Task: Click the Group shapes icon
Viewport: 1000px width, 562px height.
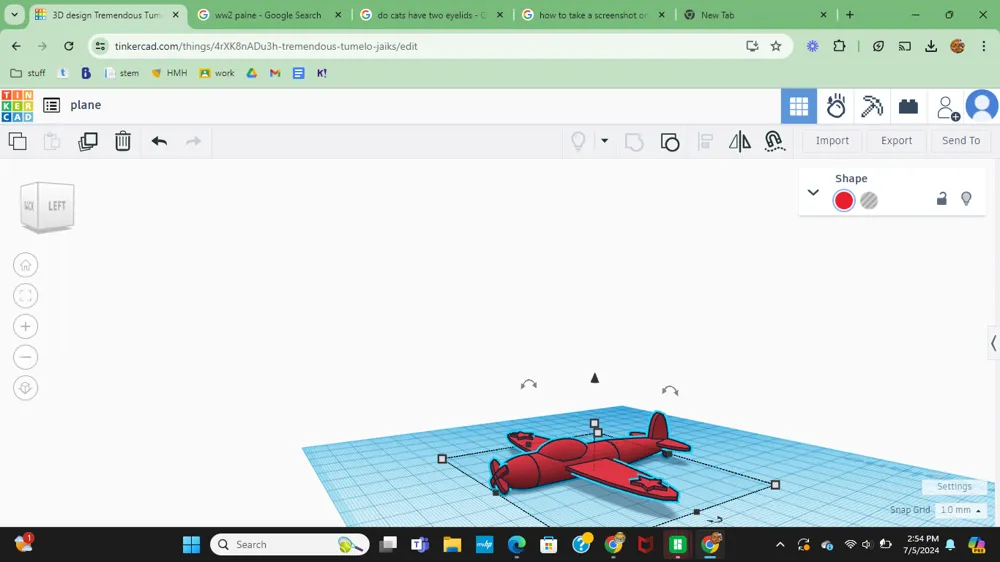Action: coord(634,142)
